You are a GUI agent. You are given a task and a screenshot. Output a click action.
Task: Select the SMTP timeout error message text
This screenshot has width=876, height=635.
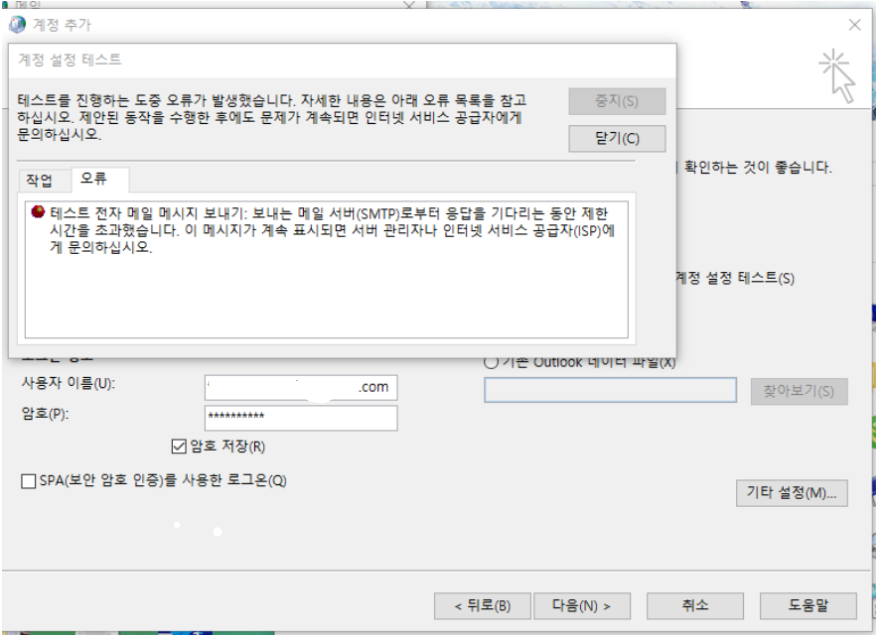point(332,230)
